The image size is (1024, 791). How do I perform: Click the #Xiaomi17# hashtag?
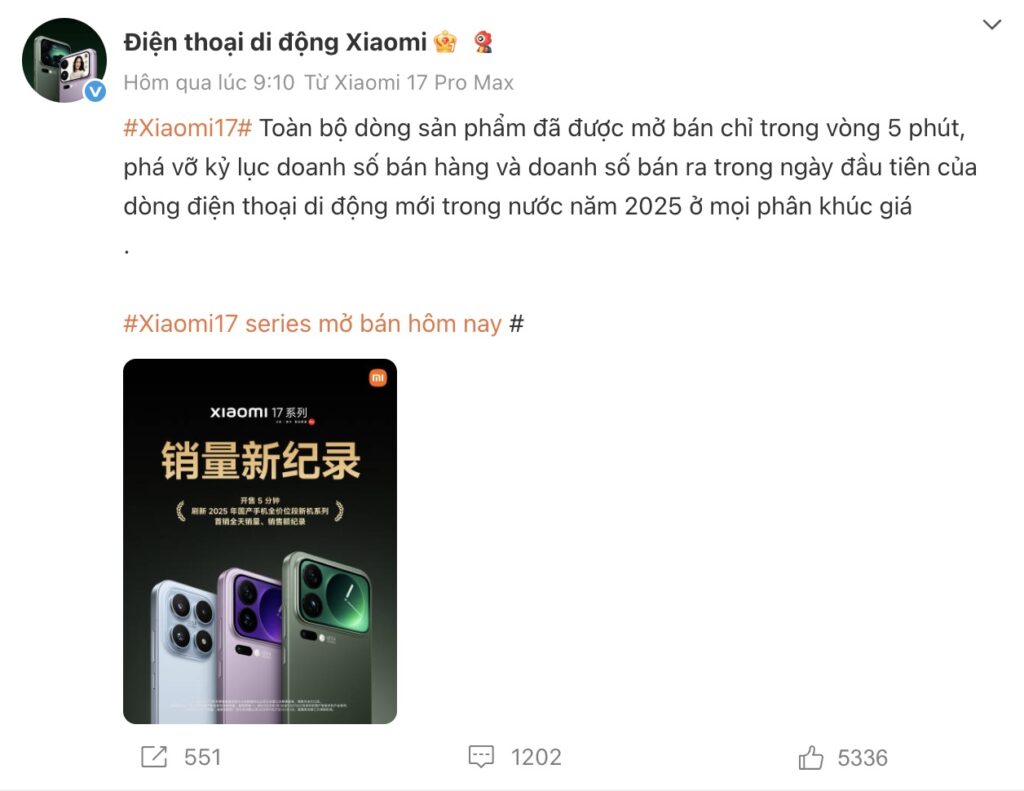point(187,128)
